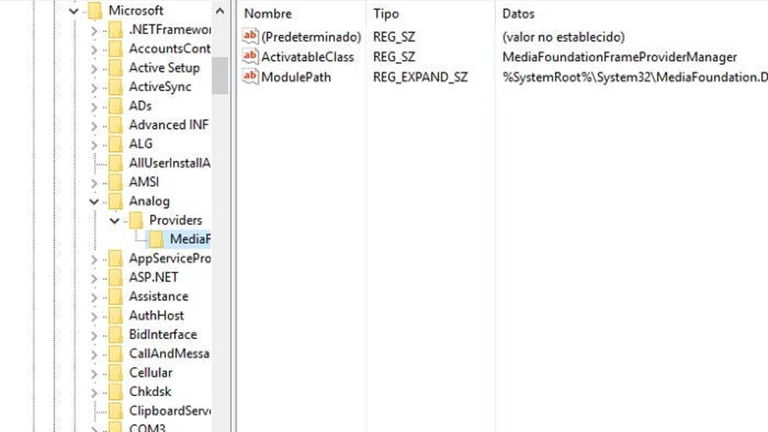Click the AMSI folder icon
Viewport: 768px width, 432px height.
tap(115, 182)
